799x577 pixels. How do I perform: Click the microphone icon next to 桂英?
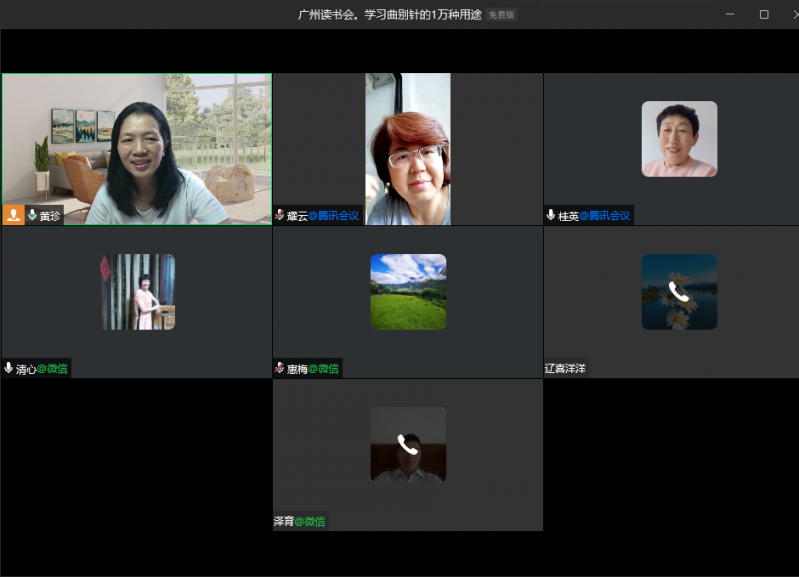point(551,215)
